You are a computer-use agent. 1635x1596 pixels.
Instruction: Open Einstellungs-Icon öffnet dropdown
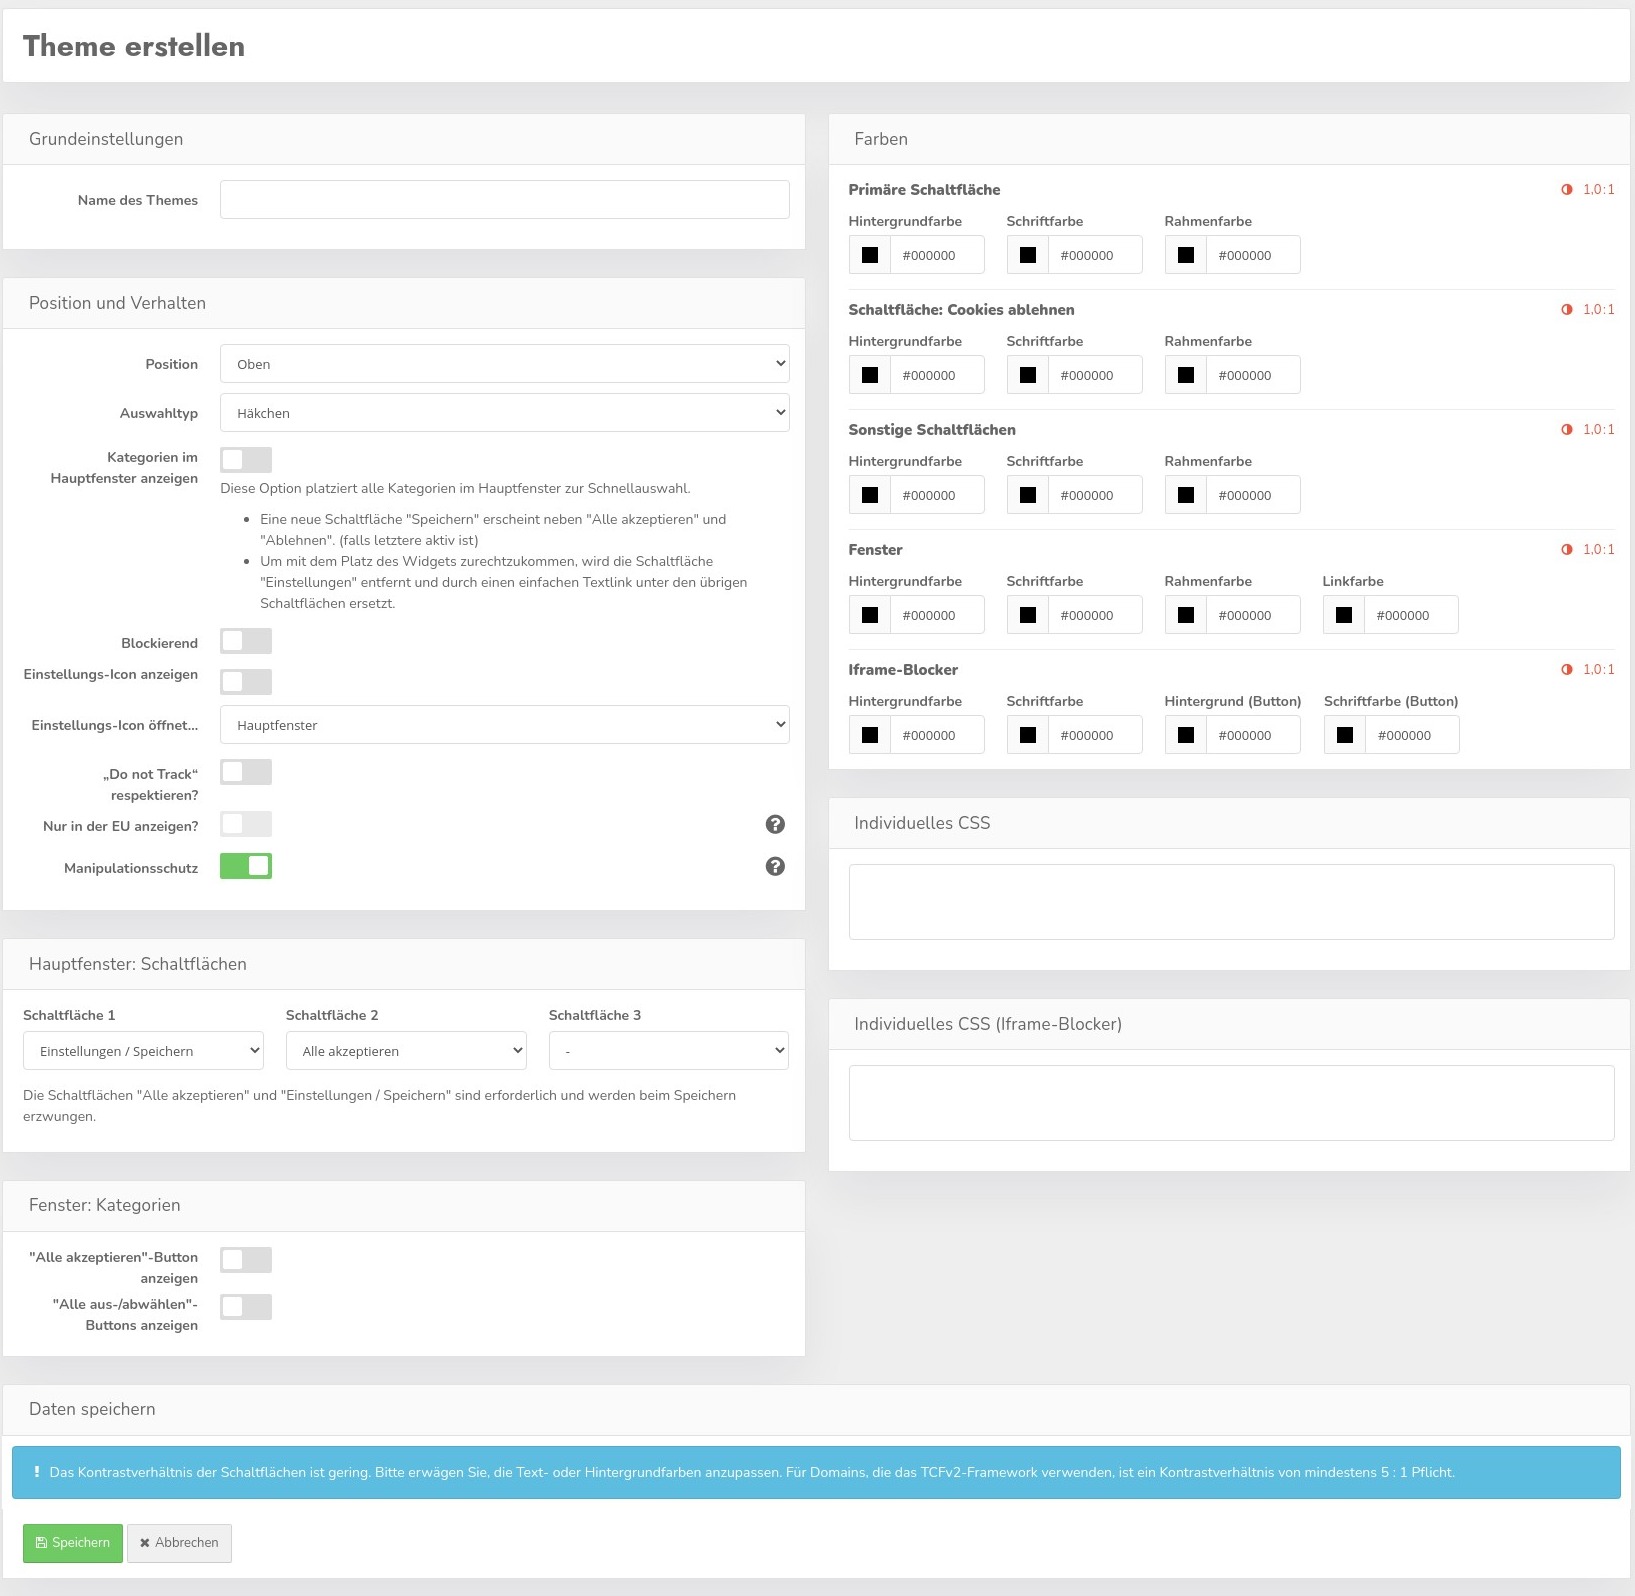pos(504,725)
